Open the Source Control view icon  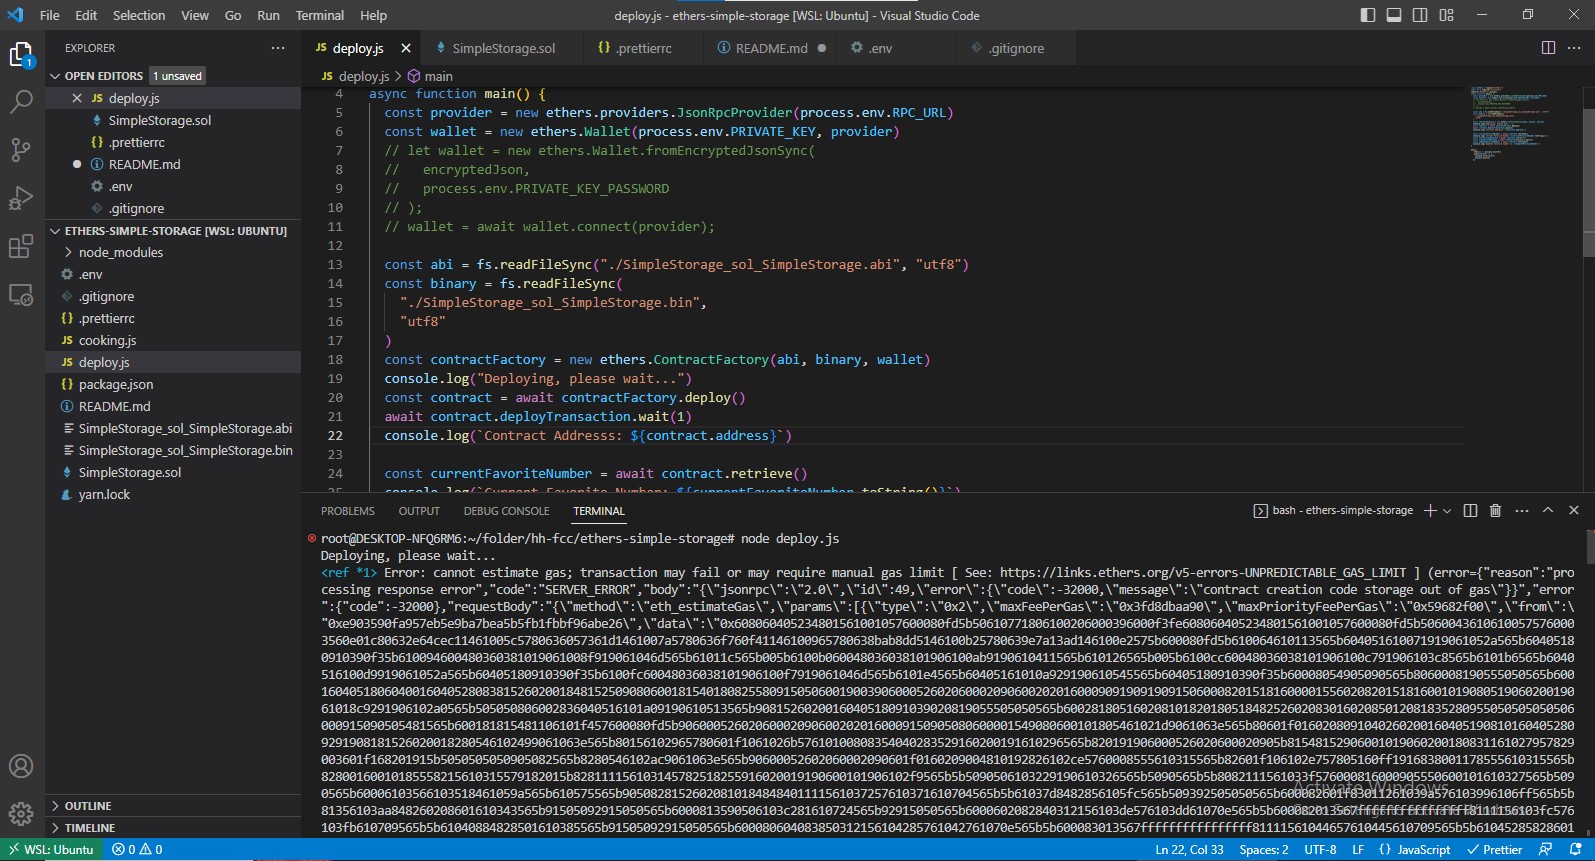(x=21, y=150)
